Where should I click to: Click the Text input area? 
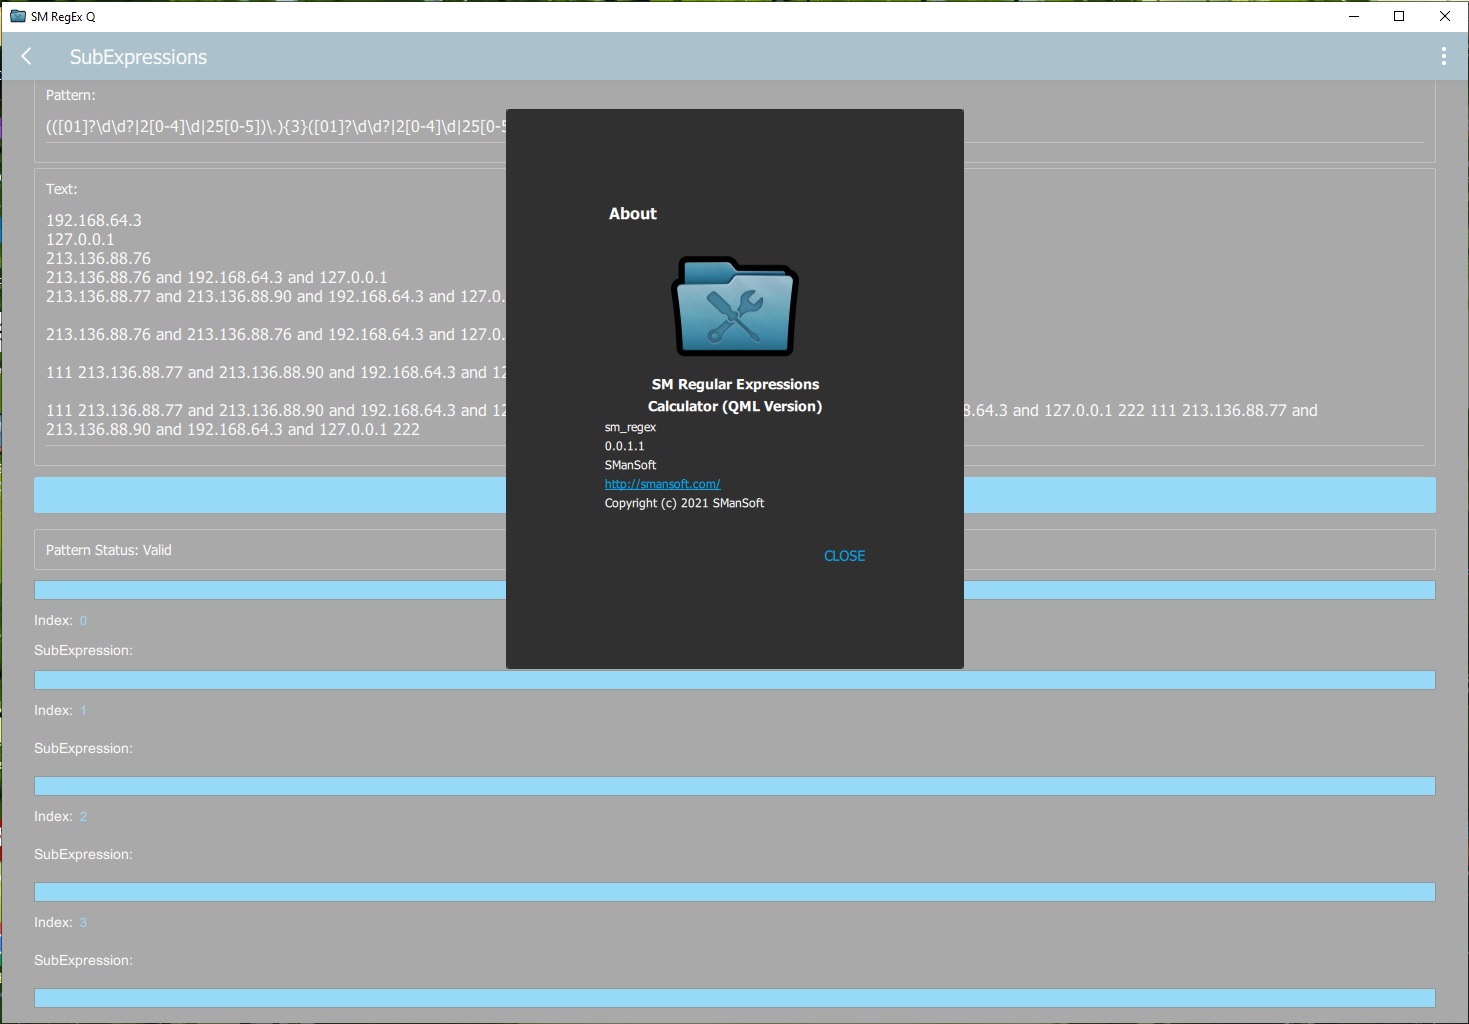[734, 325]
